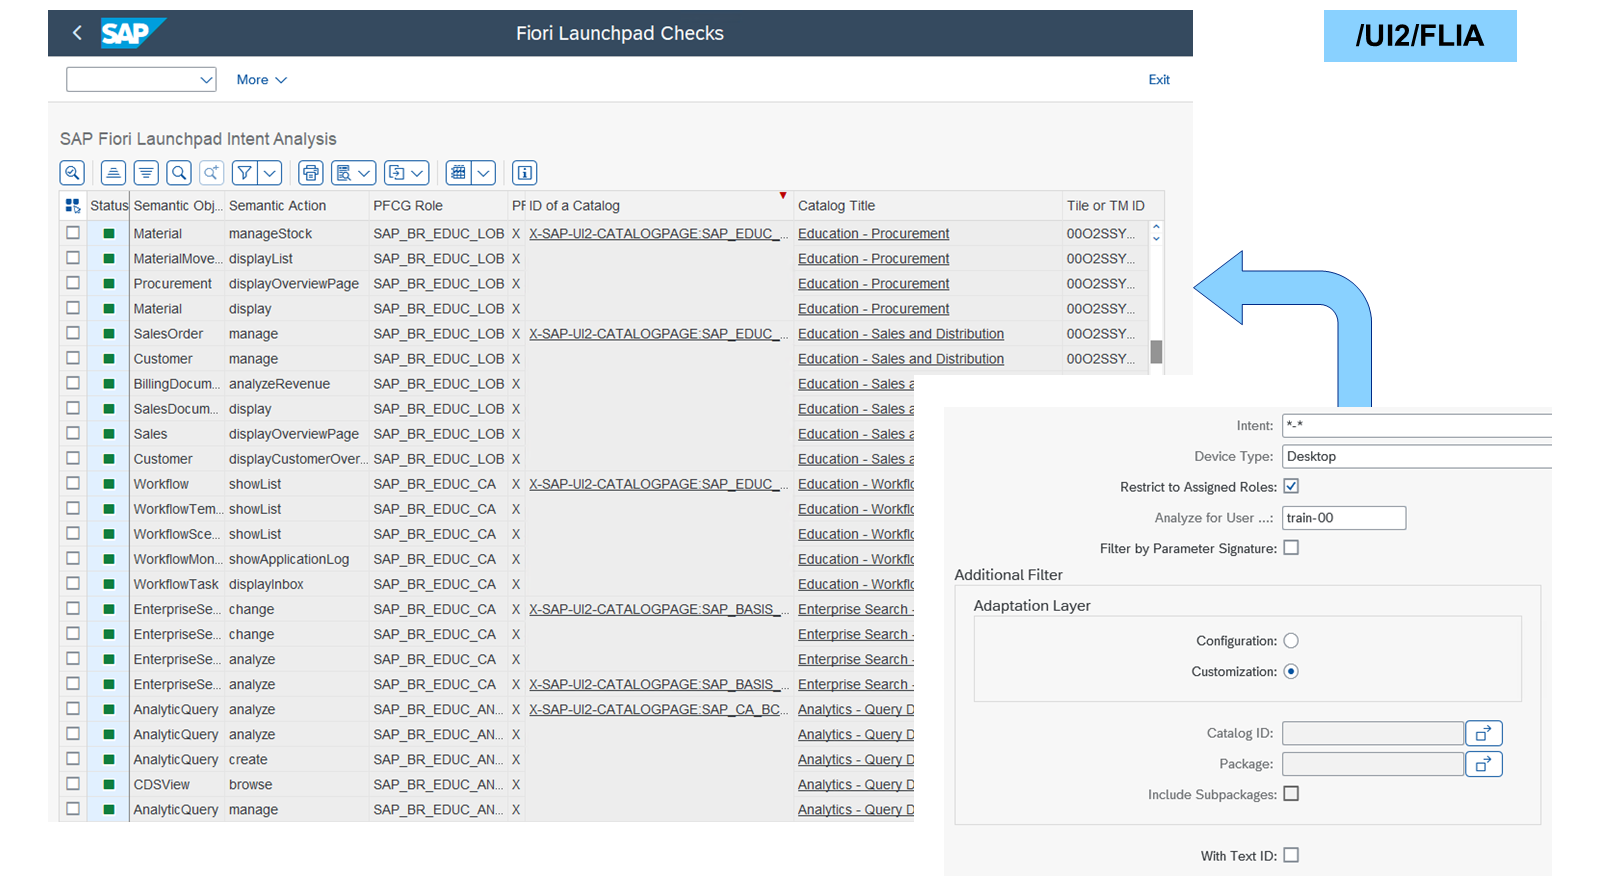Click into the Intent input field
This screenshot has height=886, width=1600.
point(1416,426)
